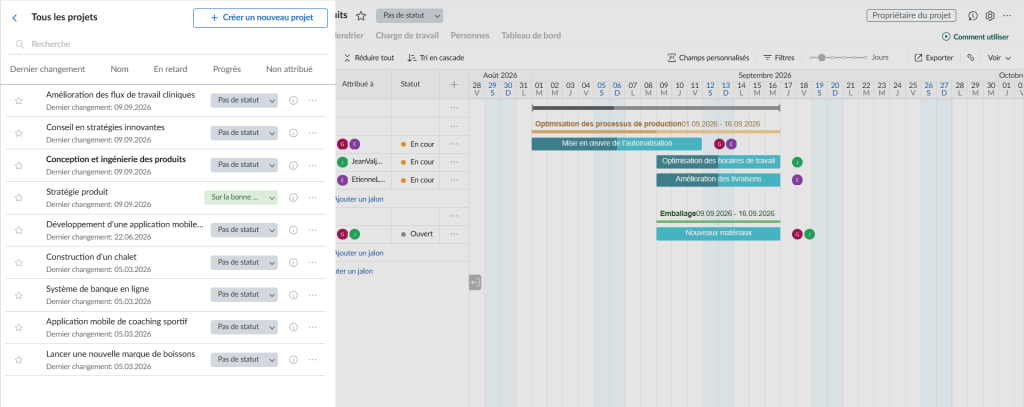Open Sur la bonne status dropdown
Screen dimensions: 1024x407
[241, 197]
